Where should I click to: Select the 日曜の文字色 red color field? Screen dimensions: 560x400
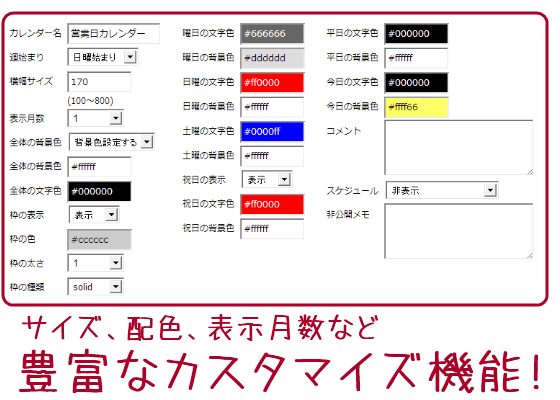pos(272,82)
